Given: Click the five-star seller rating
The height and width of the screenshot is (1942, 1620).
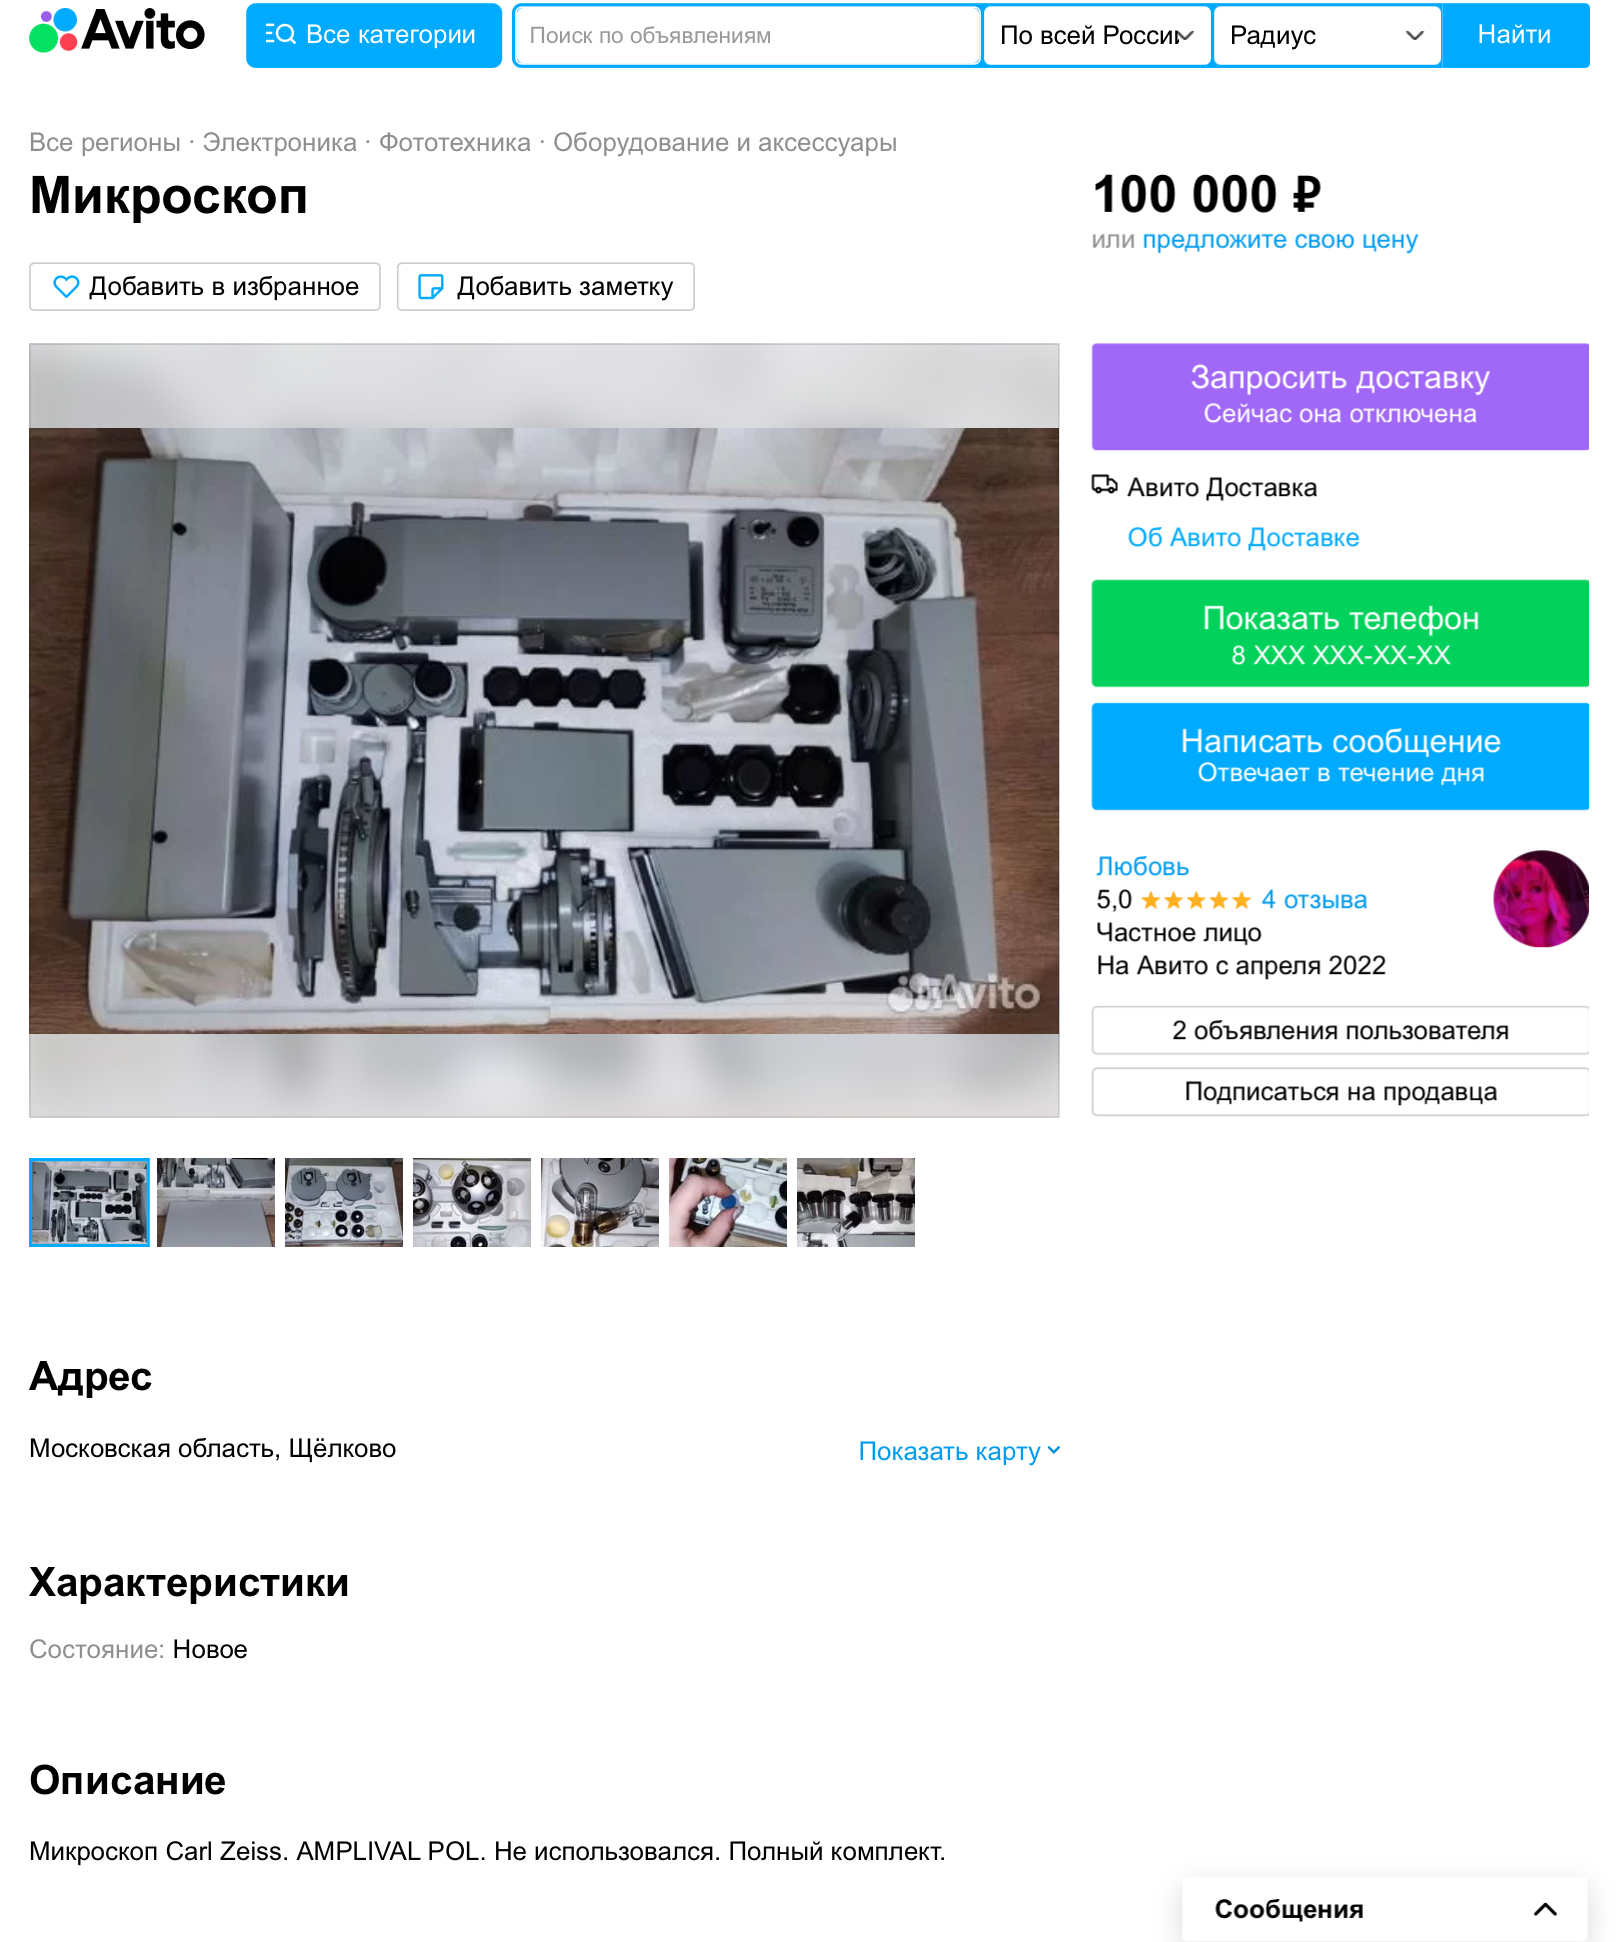Looking at the screenshot, I should [1195, 900].
